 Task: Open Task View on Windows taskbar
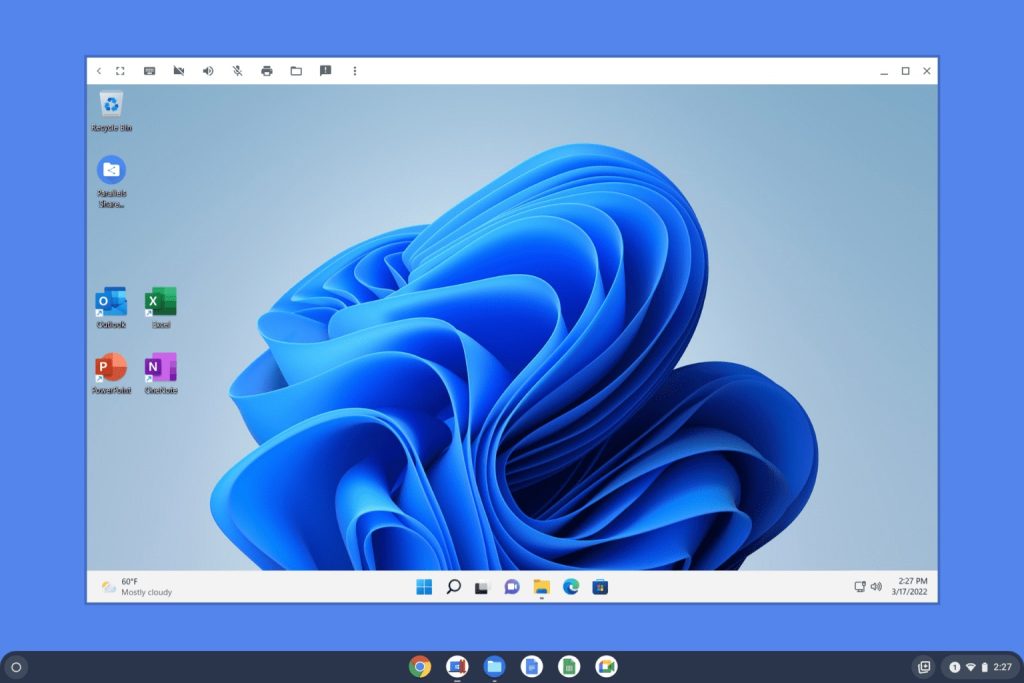(x=482, y=588)
